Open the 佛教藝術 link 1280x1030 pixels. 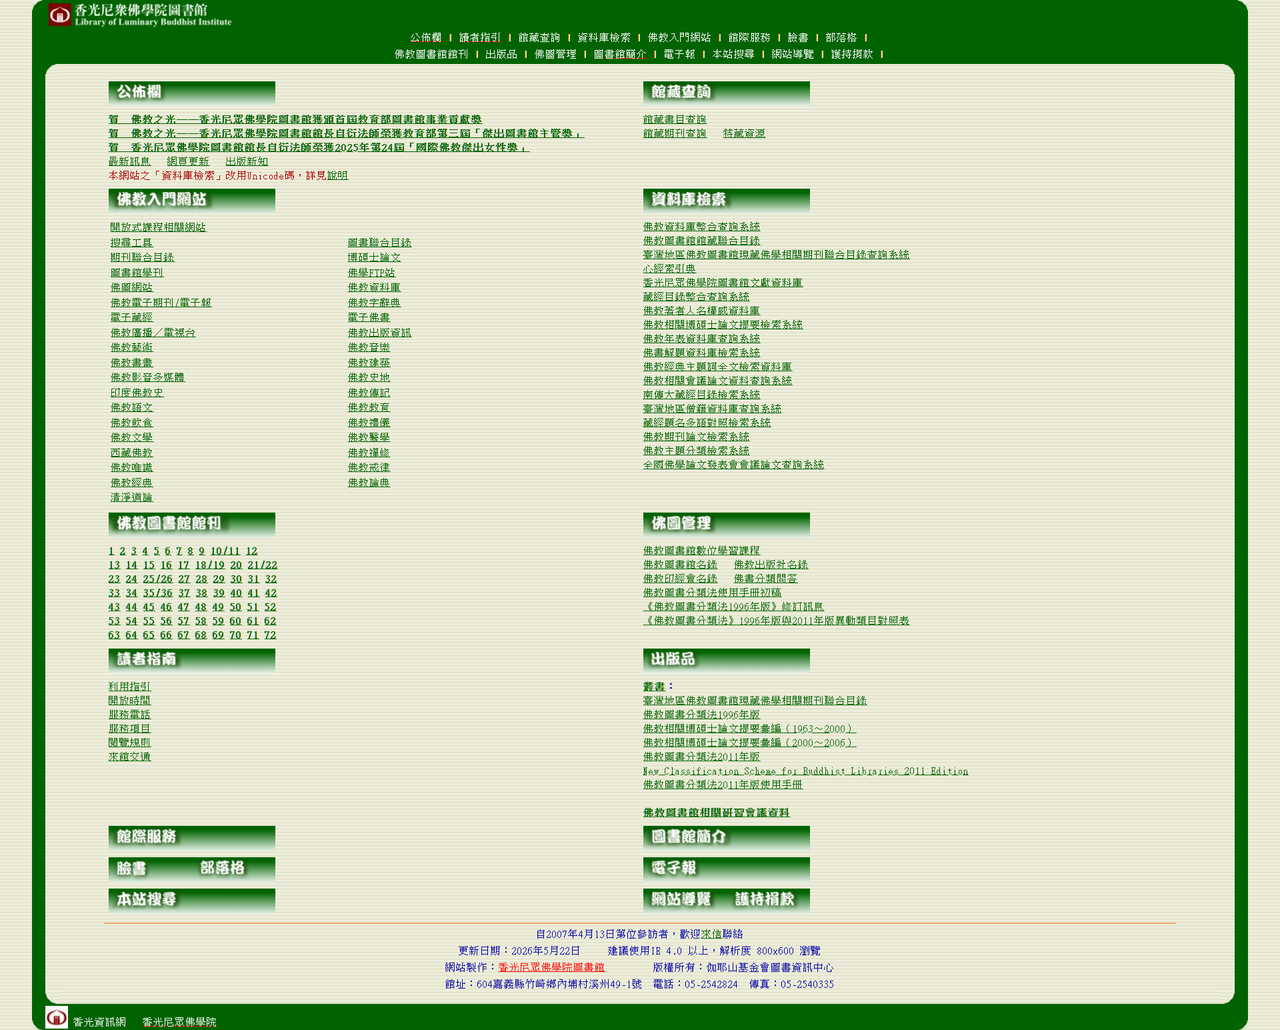tap(132, 348)
